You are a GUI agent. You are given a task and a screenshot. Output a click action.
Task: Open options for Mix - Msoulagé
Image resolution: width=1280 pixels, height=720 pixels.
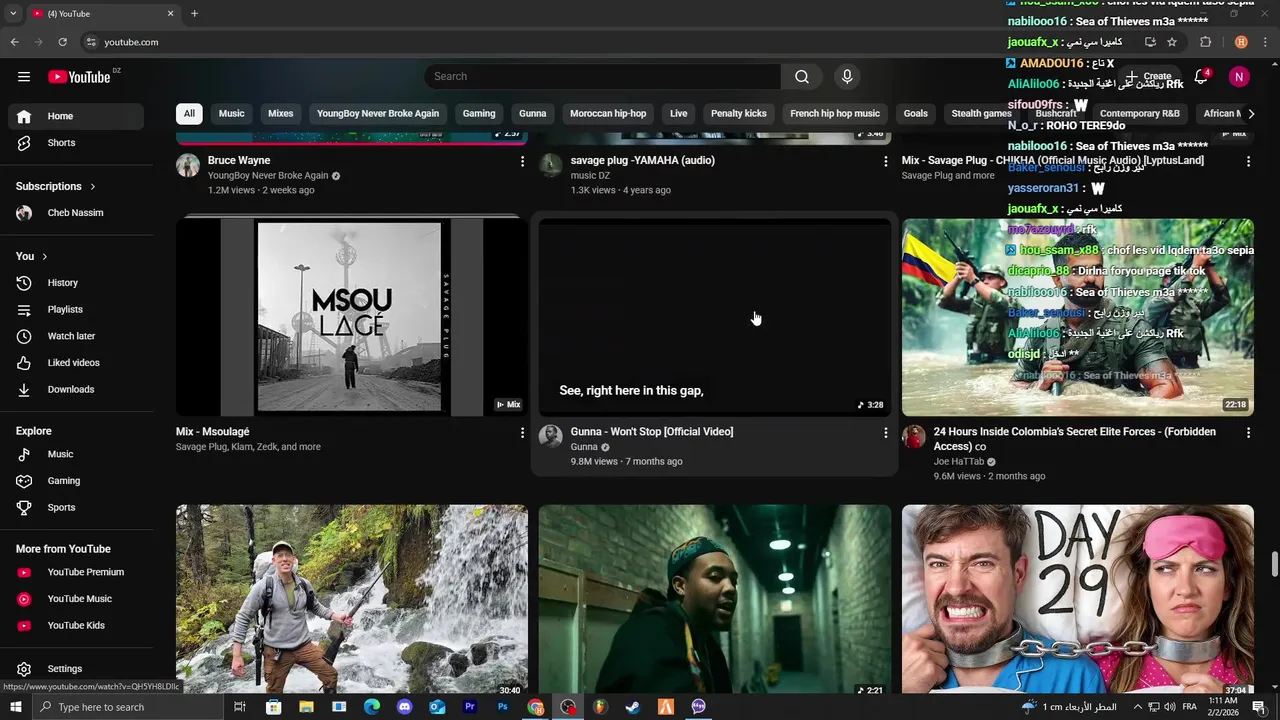[522, 433]
